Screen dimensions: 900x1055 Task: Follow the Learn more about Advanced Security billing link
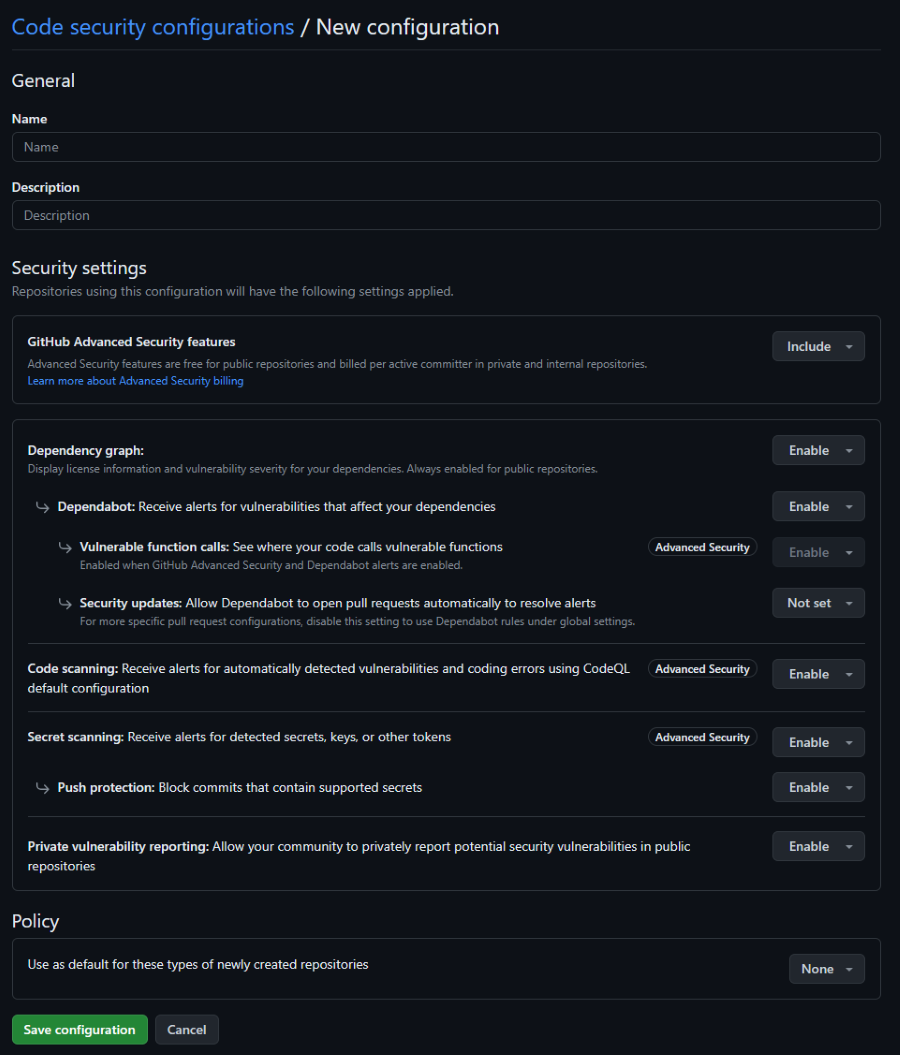(x=135, y=381)
